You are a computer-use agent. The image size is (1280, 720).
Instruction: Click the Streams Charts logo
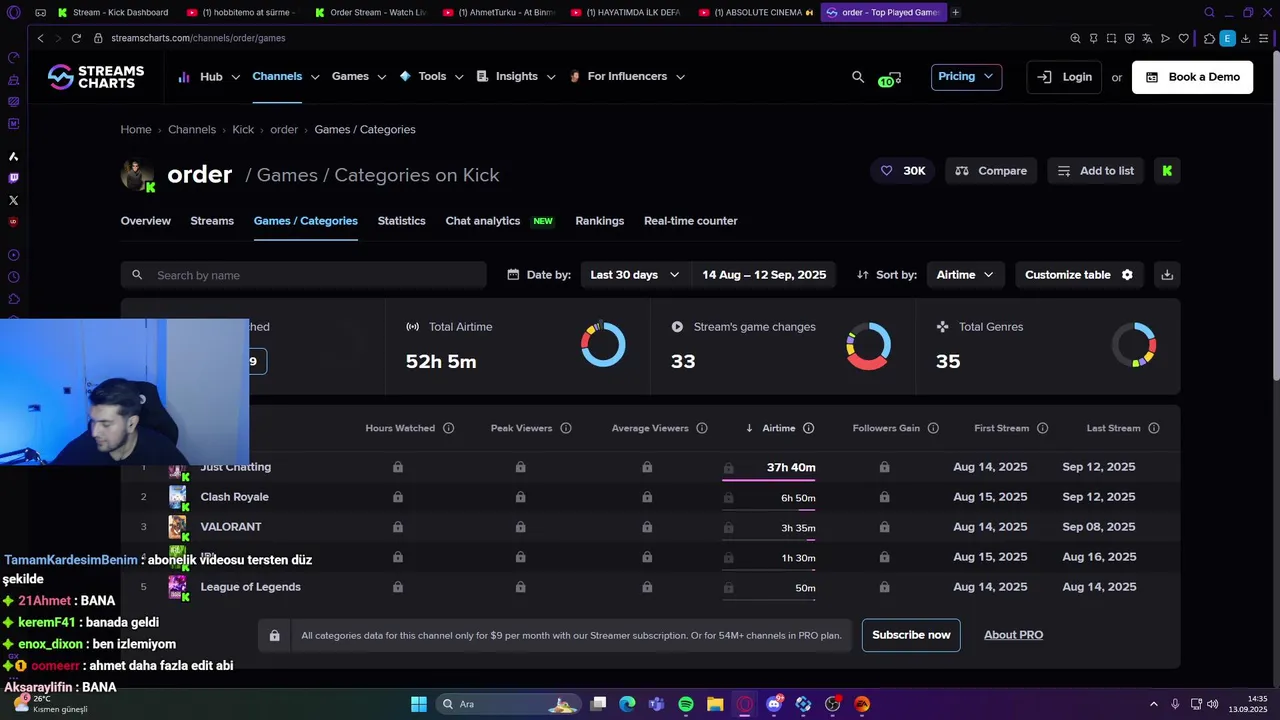point(96,77)
